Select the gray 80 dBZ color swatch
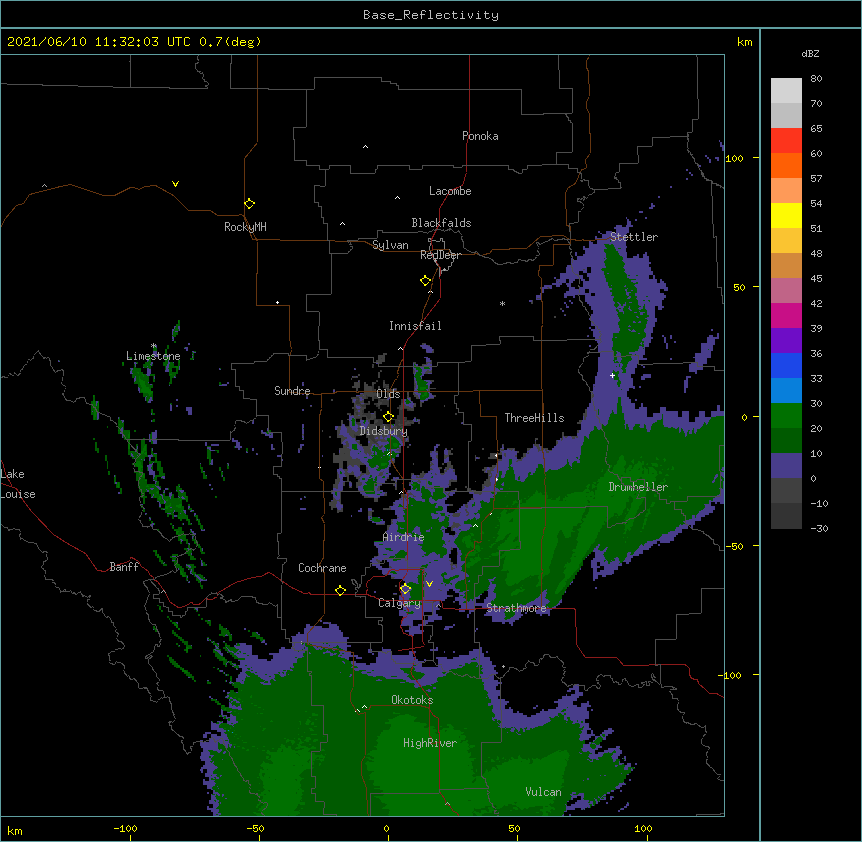The width and height of the screenshot is (862, 842). click(786, 91)
